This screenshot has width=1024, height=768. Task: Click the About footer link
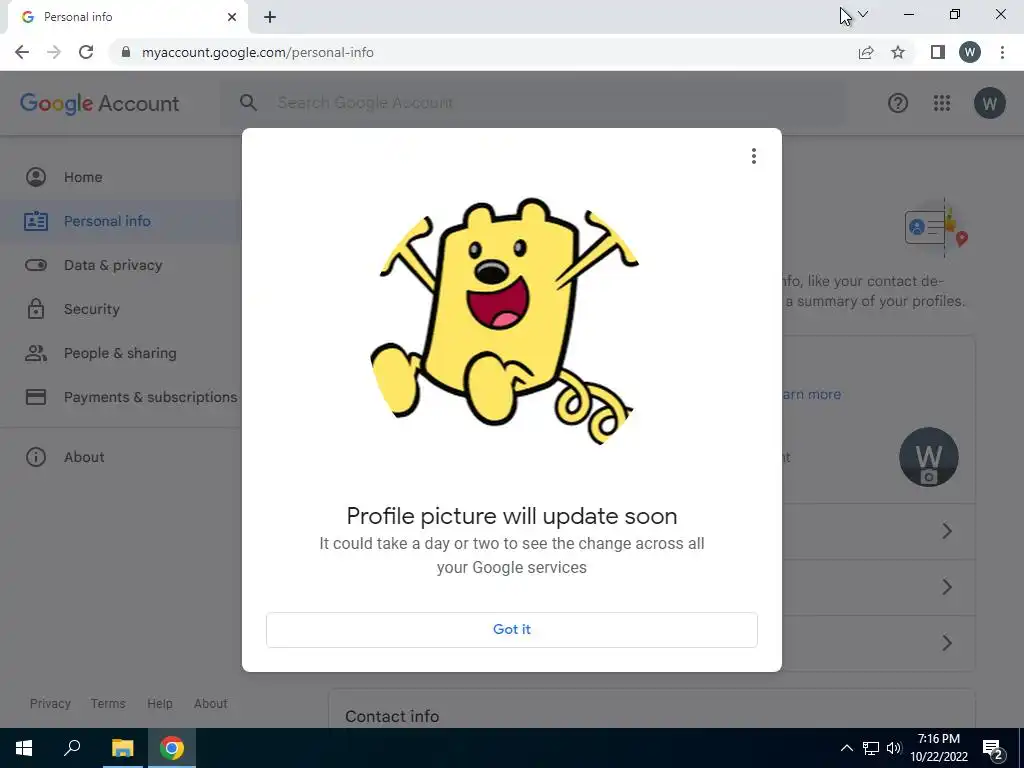(210, 703)
